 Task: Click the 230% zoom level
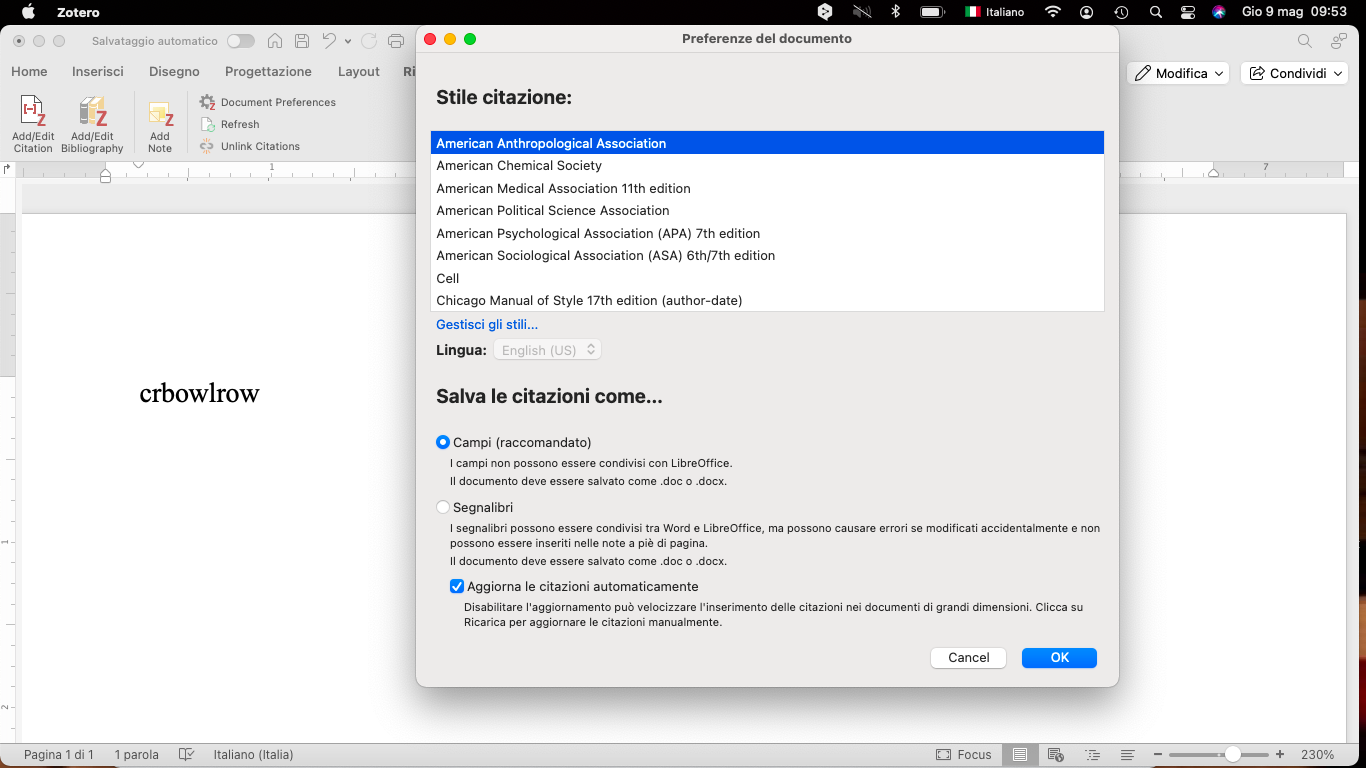click(1318, 755)
